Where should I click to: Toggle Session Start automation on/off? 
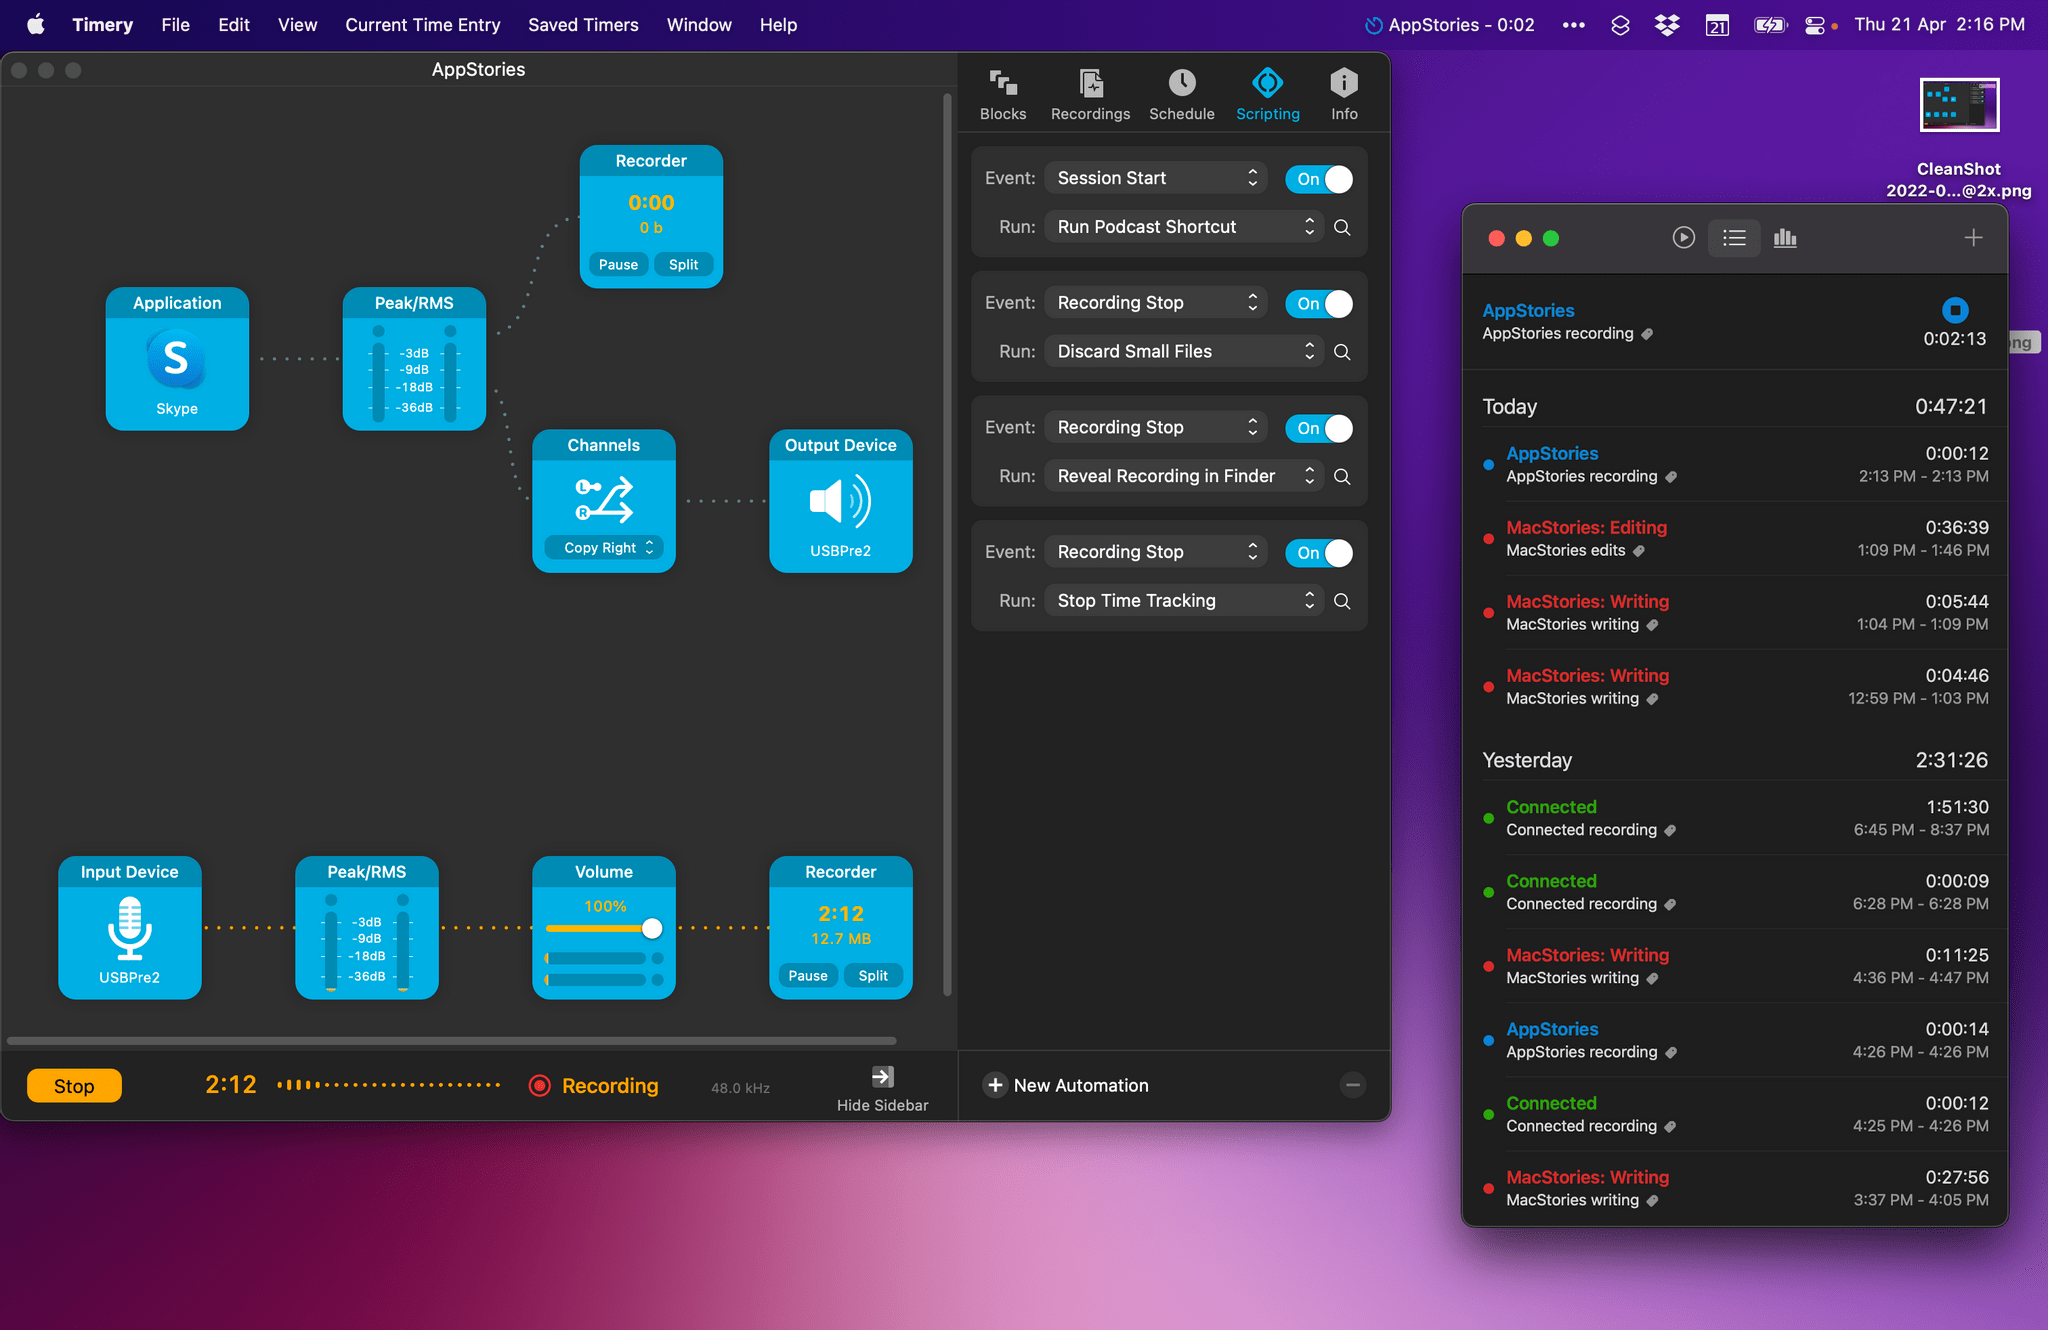click(x=1320, y=178)
